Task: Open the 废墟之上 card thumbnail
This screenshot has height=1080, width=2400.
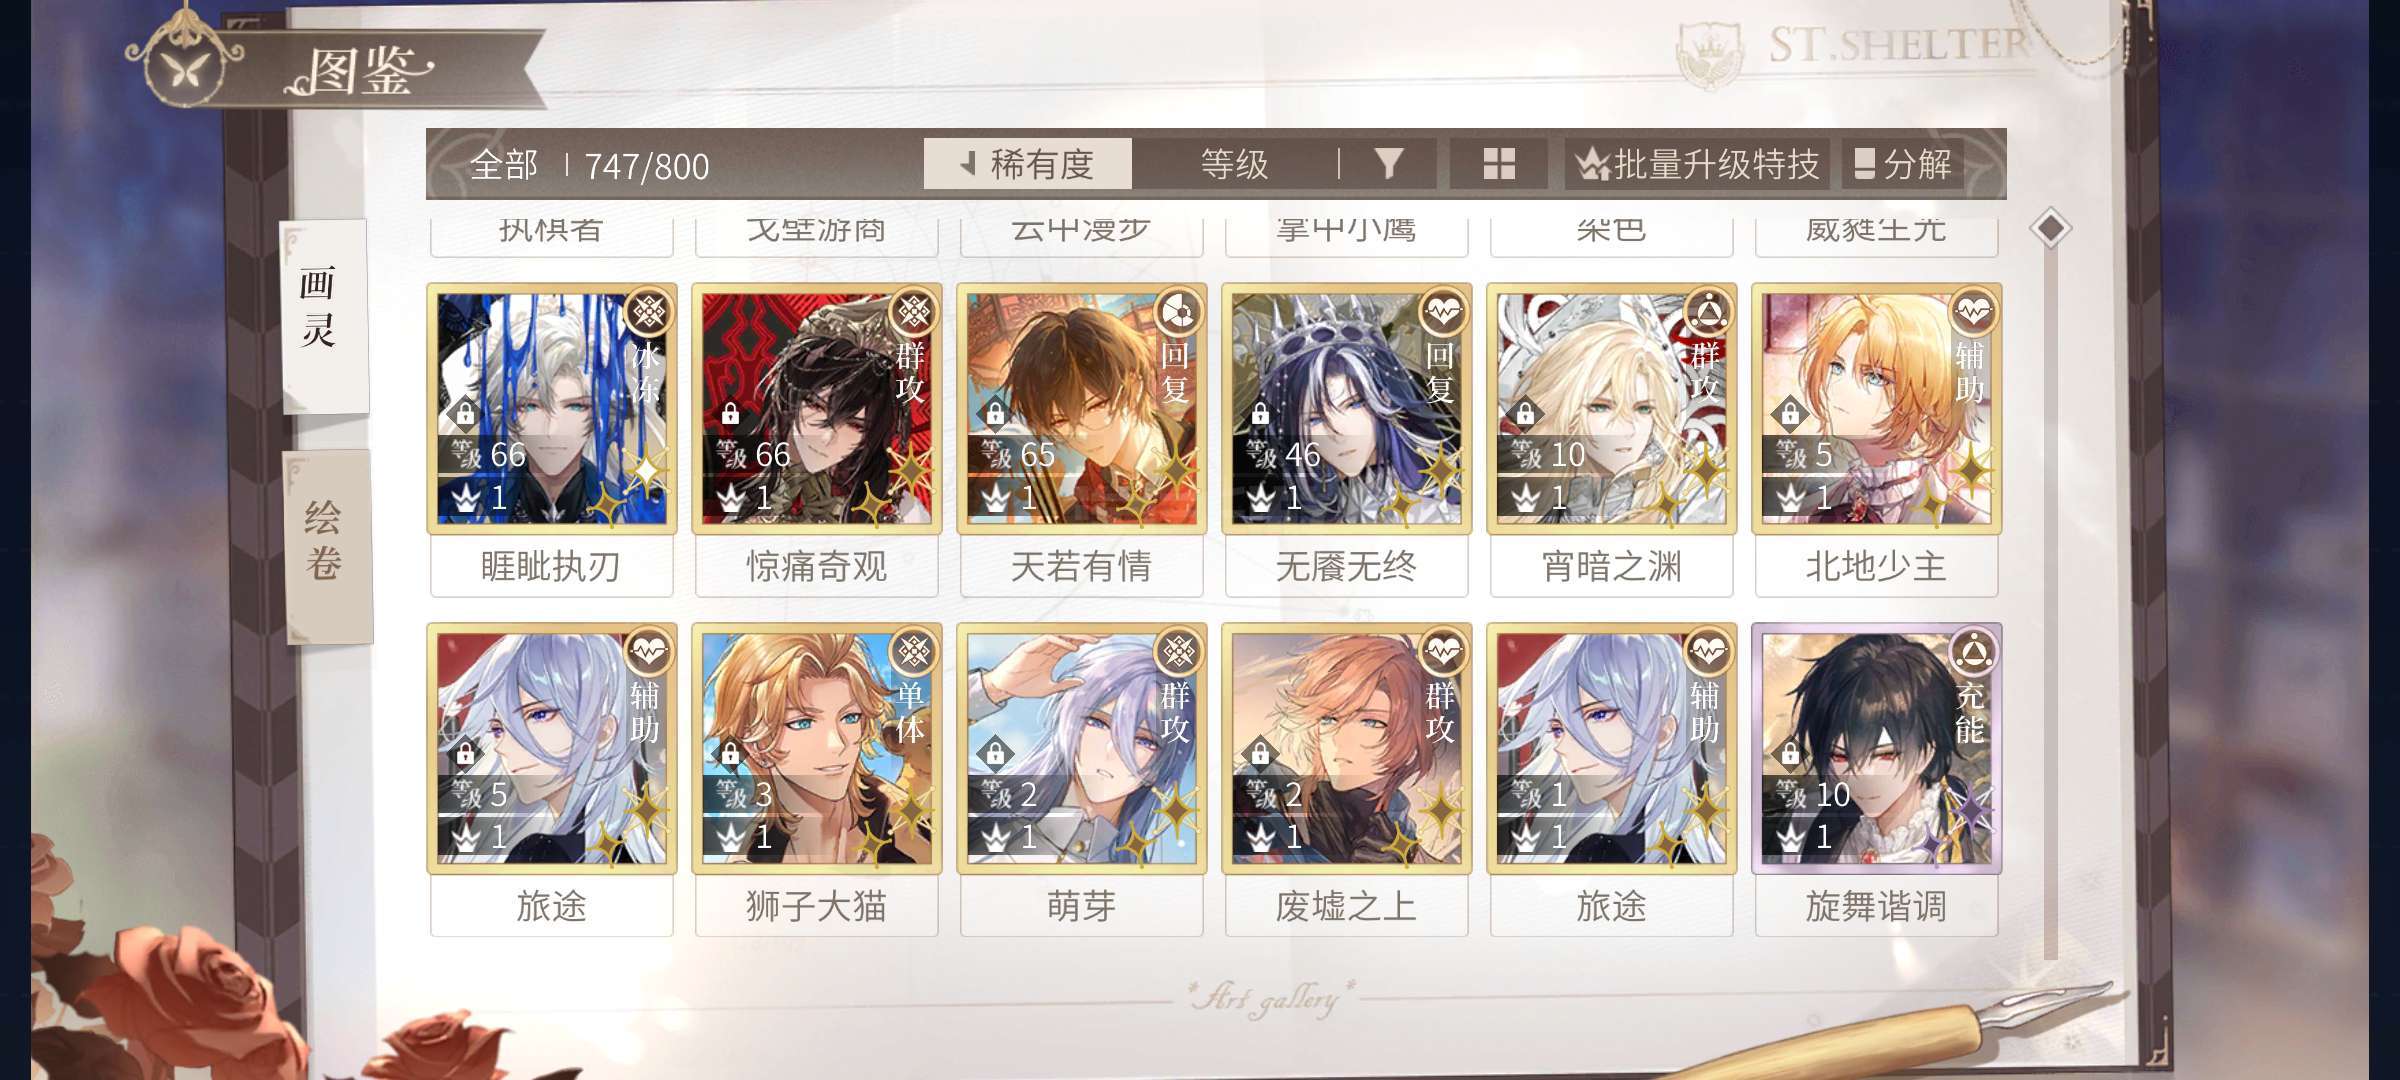Action: [1346, 748]
